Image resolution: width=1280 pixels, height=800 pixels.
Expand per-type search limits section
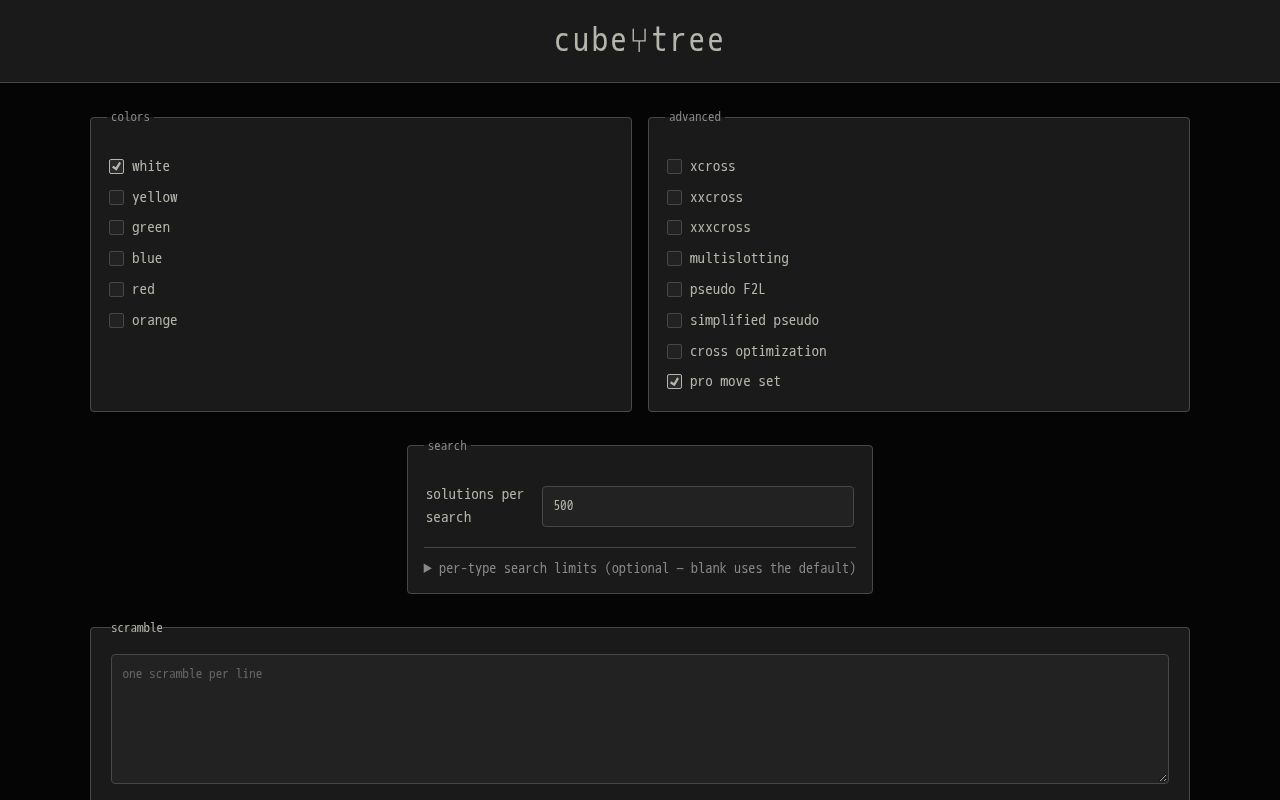tap(640, 568)
